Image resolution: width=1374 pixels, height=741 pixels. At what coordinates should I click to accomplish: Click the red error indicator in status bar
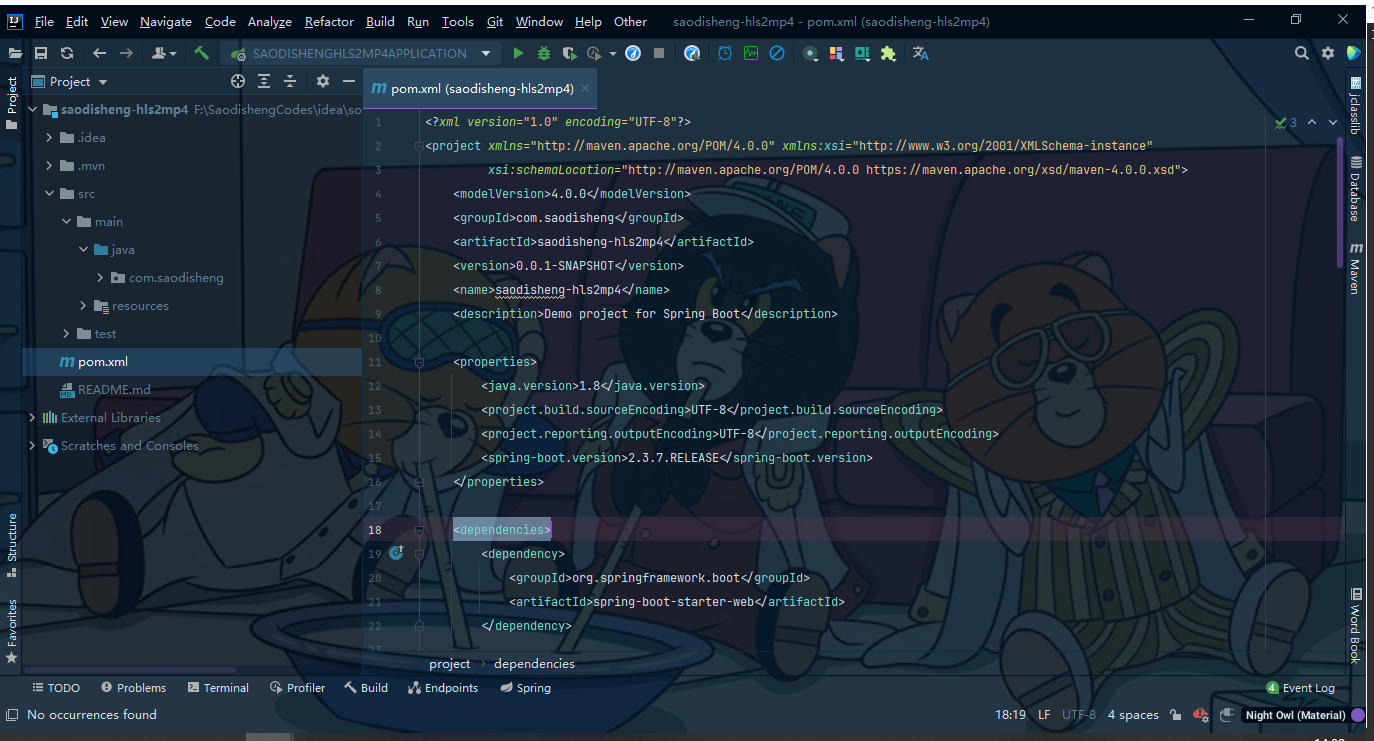pos(1202,715)
